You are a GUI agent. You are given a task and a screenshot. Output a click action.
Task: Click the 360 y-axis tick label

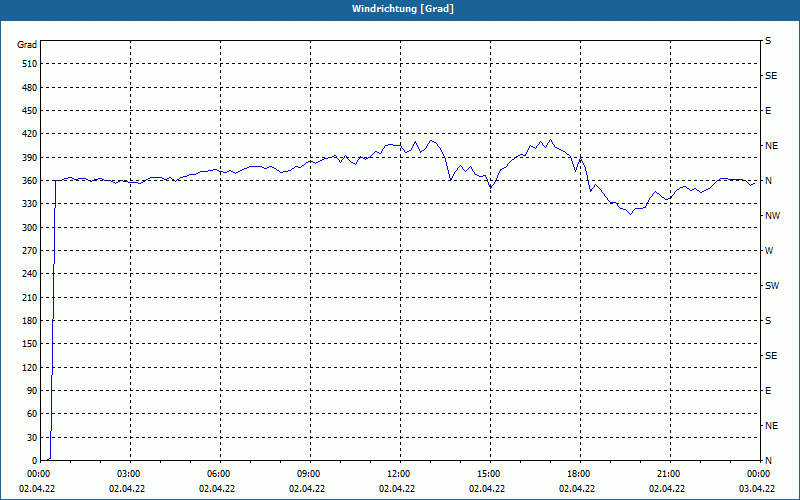(30, 181)
